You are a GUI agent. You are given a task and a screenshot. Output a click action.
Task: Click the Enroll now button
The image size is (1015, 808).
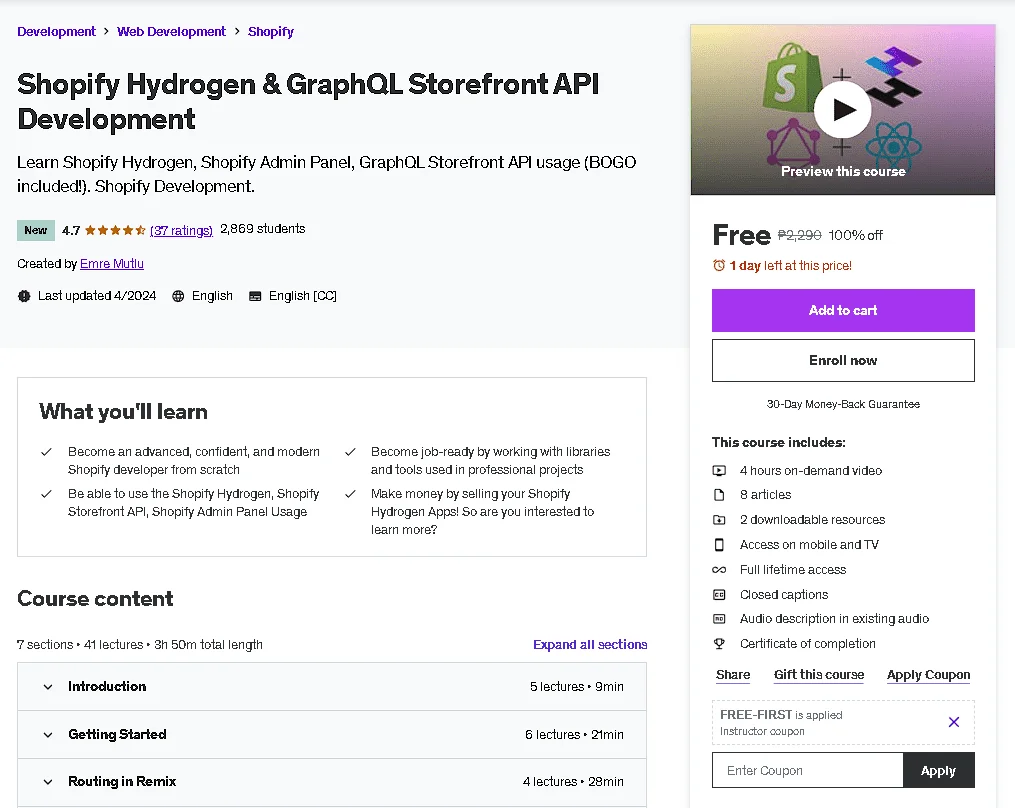843,361
